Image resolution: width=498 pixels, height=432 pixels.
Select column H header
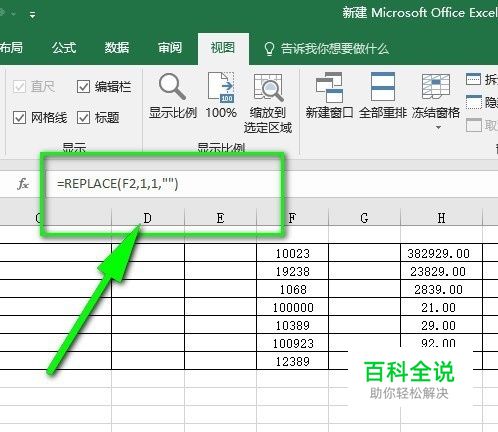(441, 218)
